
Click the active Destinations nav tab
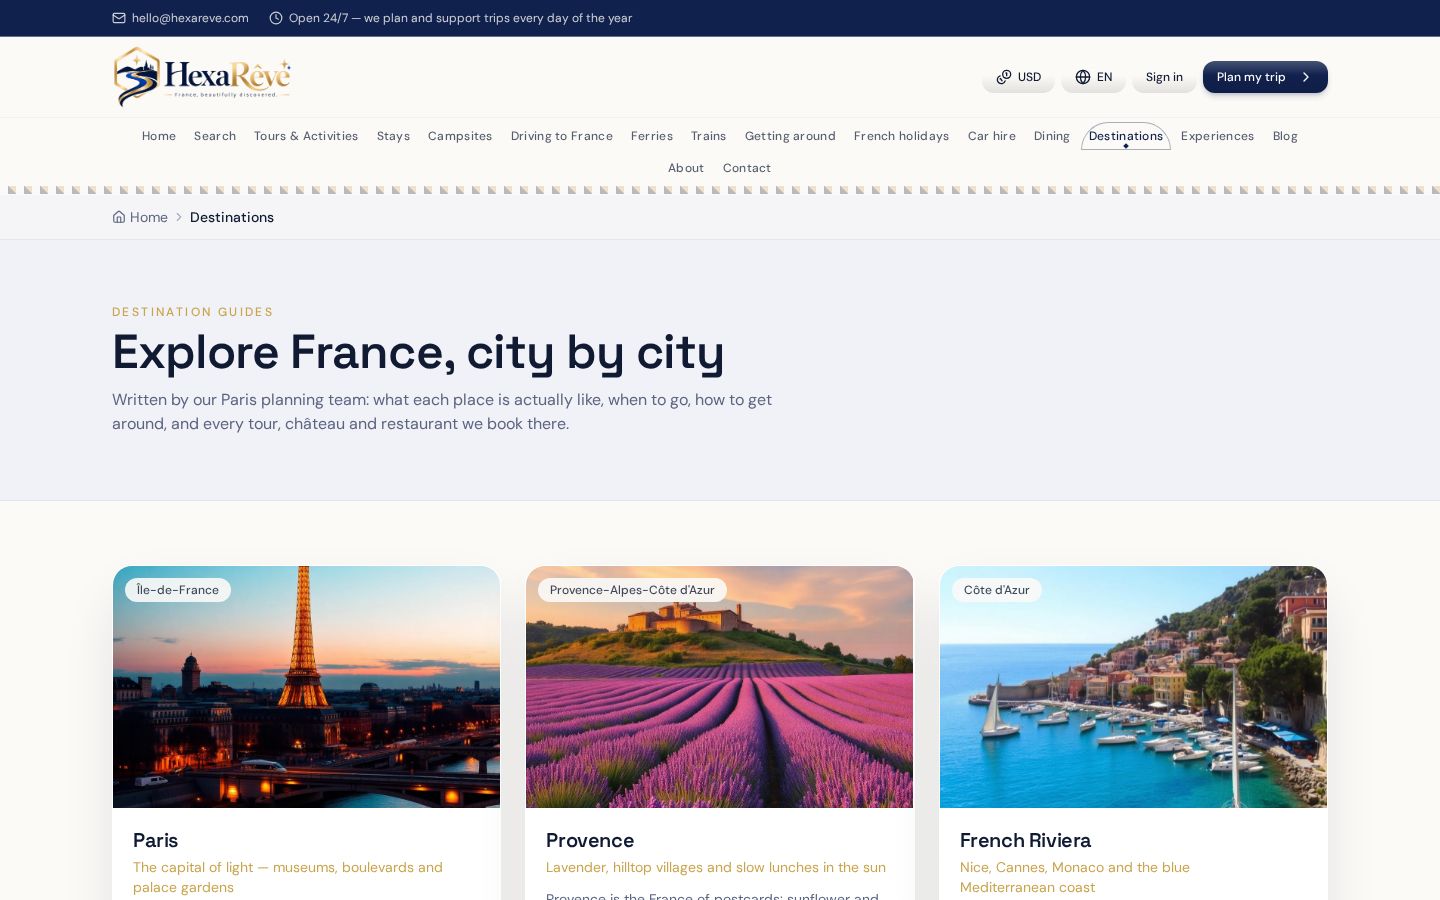[x=1126, y=136]
